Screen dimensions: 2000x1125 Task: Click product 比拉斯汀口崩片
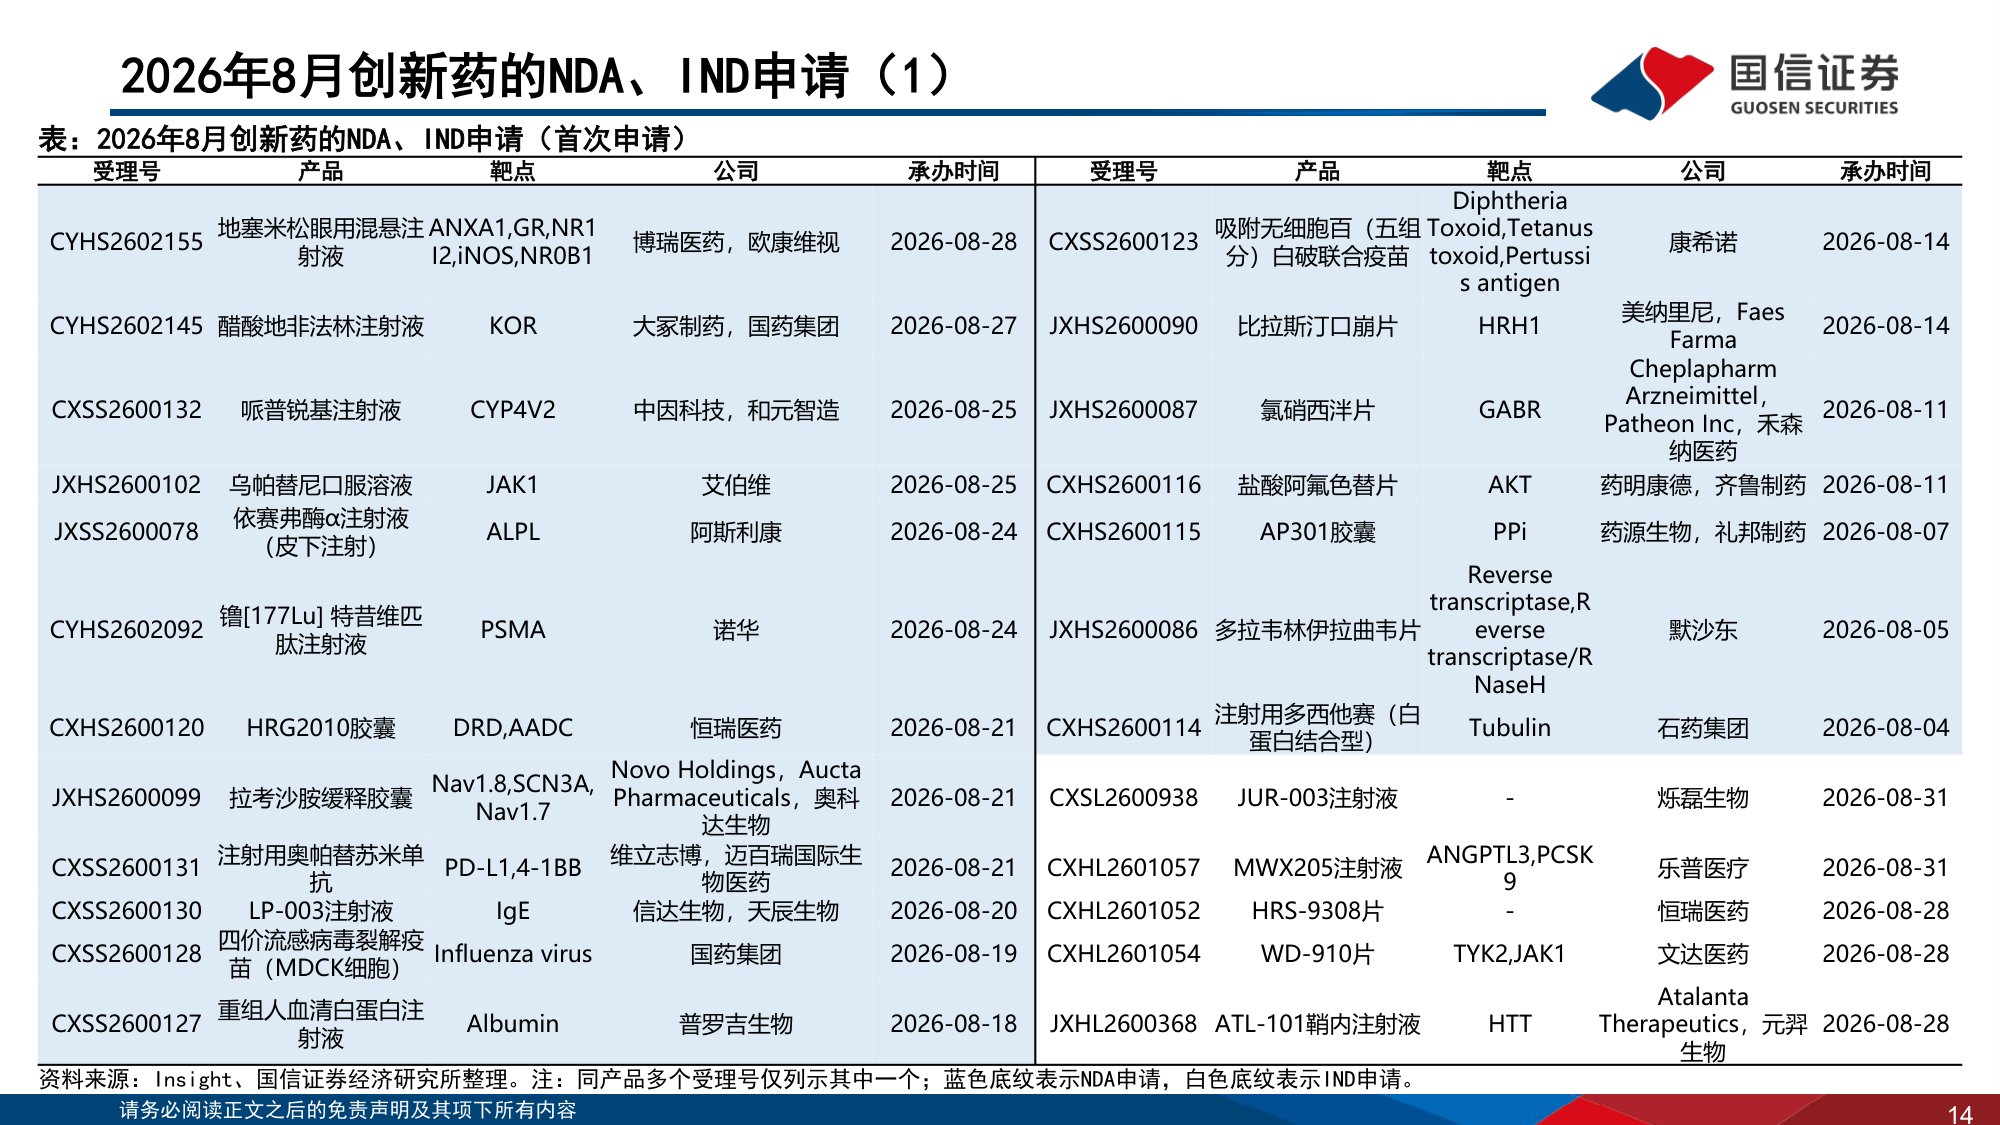(1317, 326)
